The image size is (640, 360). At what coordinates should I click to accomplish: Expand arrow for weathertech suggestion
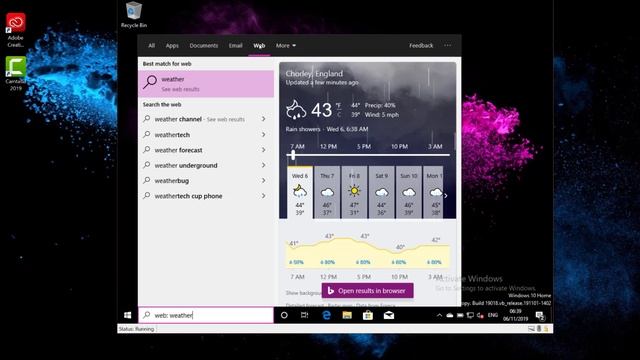click(264, 134)
